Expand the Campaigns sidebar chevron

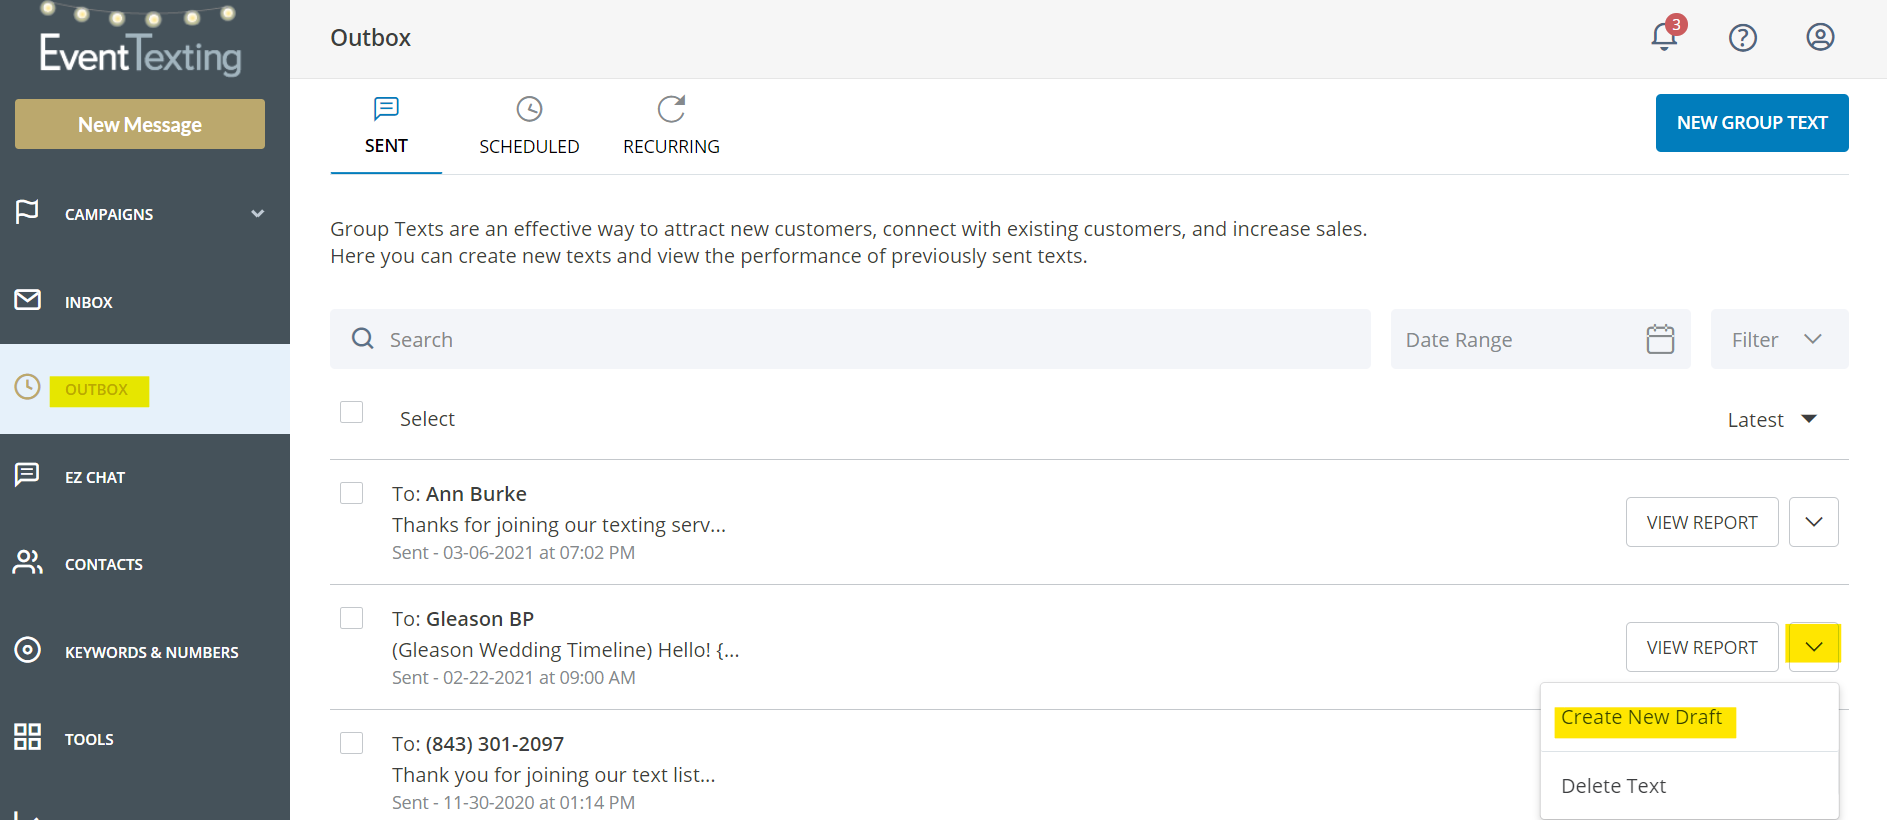pyautogui.click(x=258, y=214)
